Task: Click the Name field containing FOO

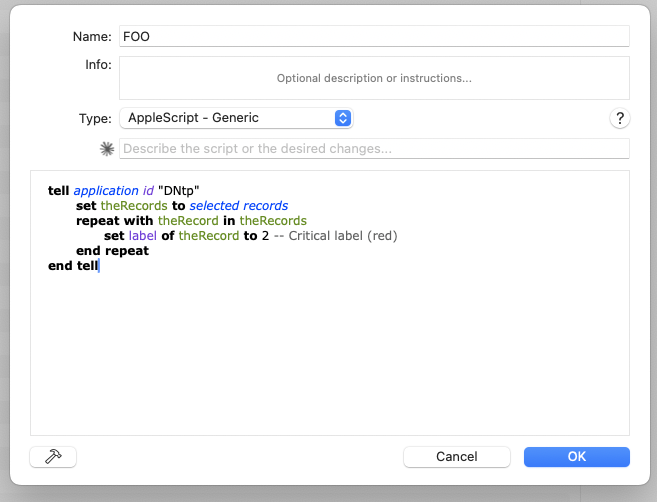Action: [373, 36]
